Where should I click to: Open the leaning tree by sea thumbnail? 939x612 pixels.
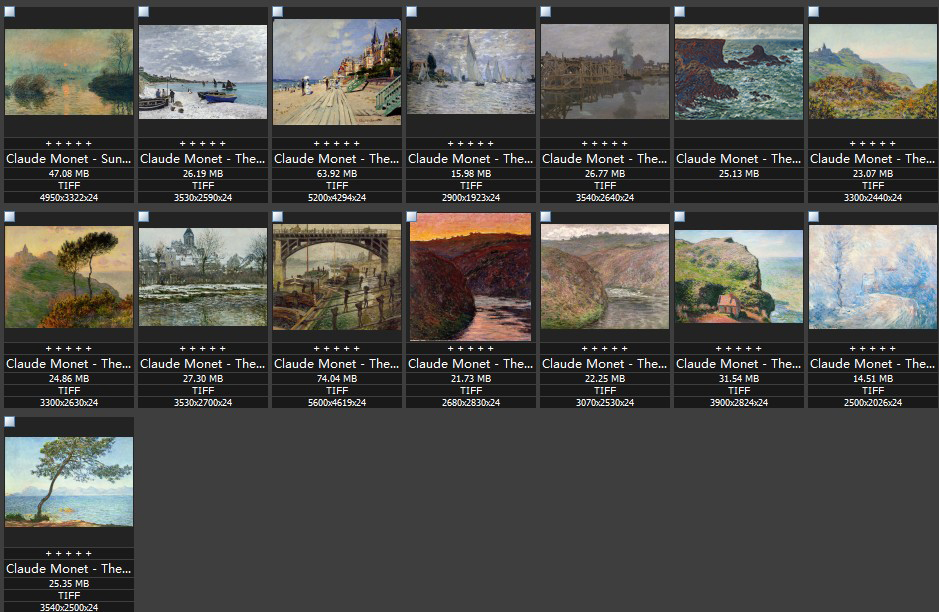(69, 482)
